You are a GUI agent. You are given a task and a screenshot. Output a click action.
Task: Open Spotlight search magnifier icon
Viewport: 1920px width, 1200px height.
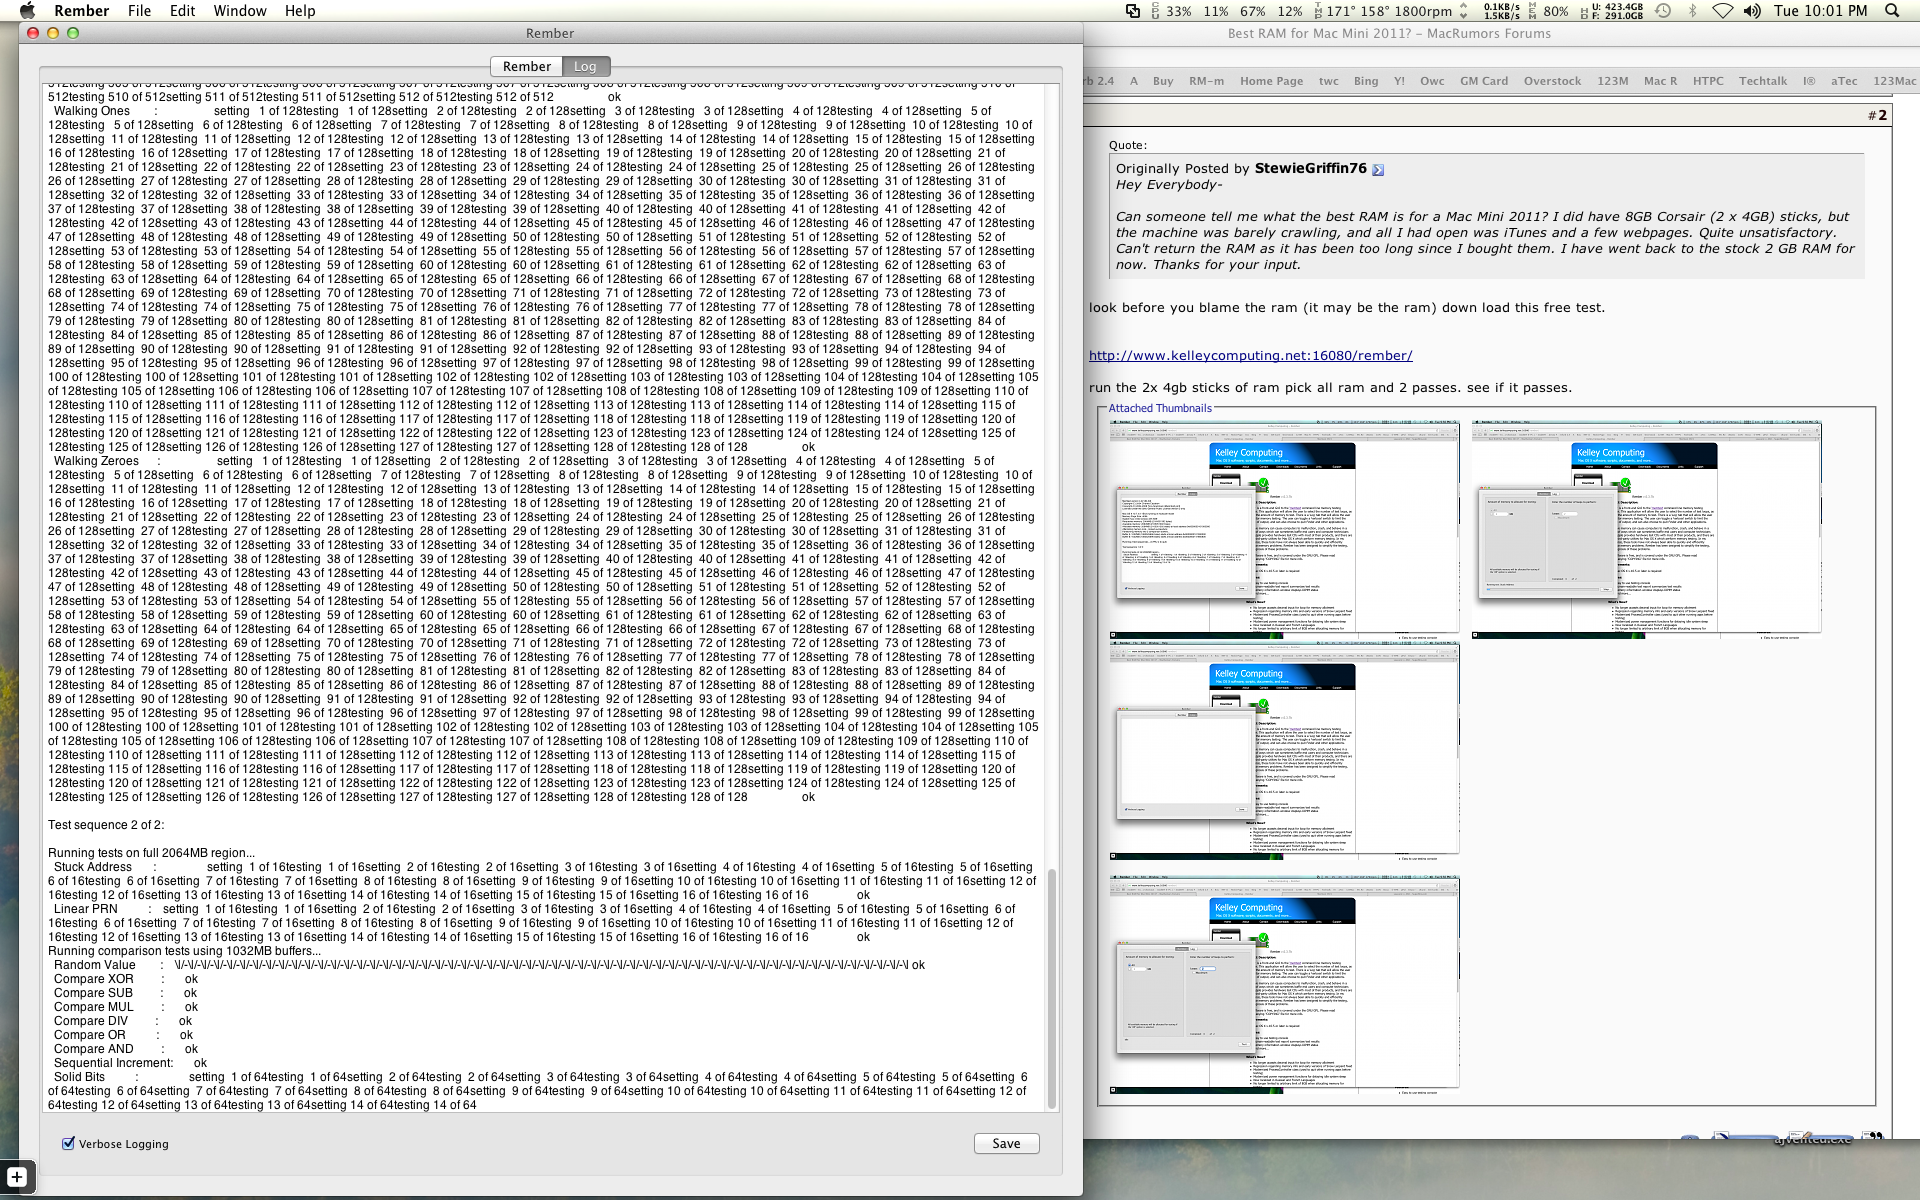click(1891, 11)
